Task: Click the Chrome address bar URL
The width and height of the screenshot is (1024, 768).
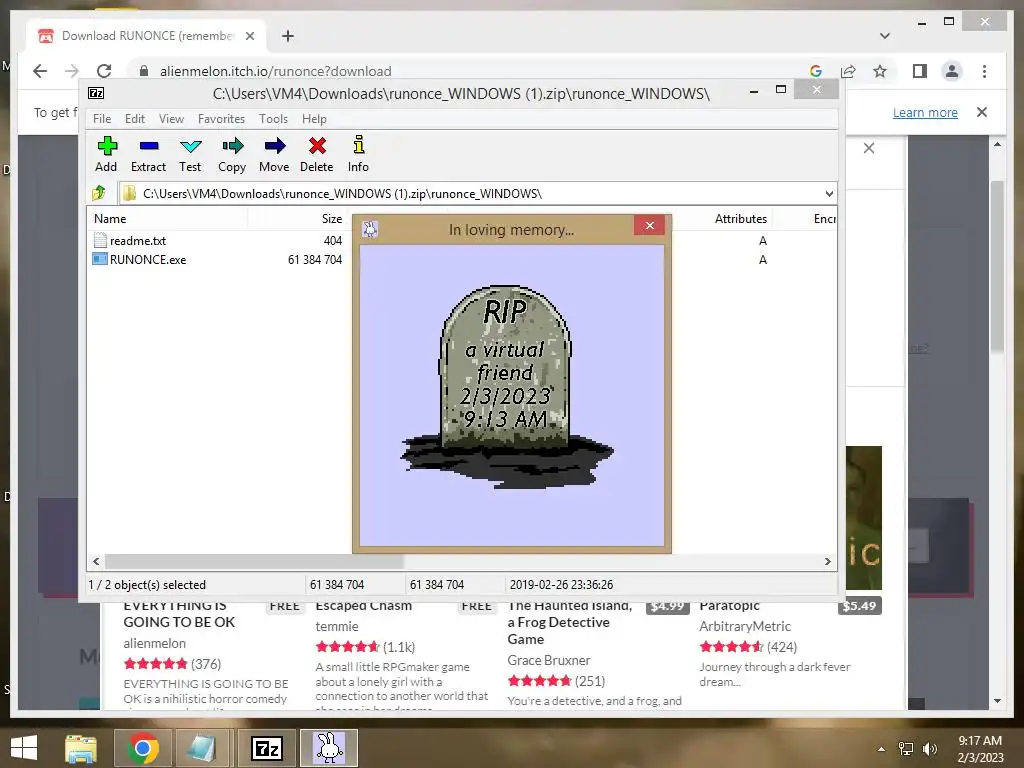Action: (x=276, y=71)
